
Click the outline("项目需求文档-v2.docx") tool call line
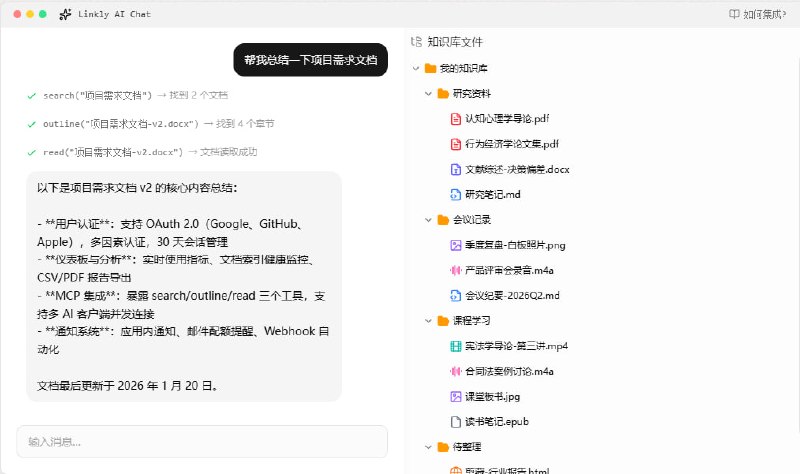coord(159,123)
